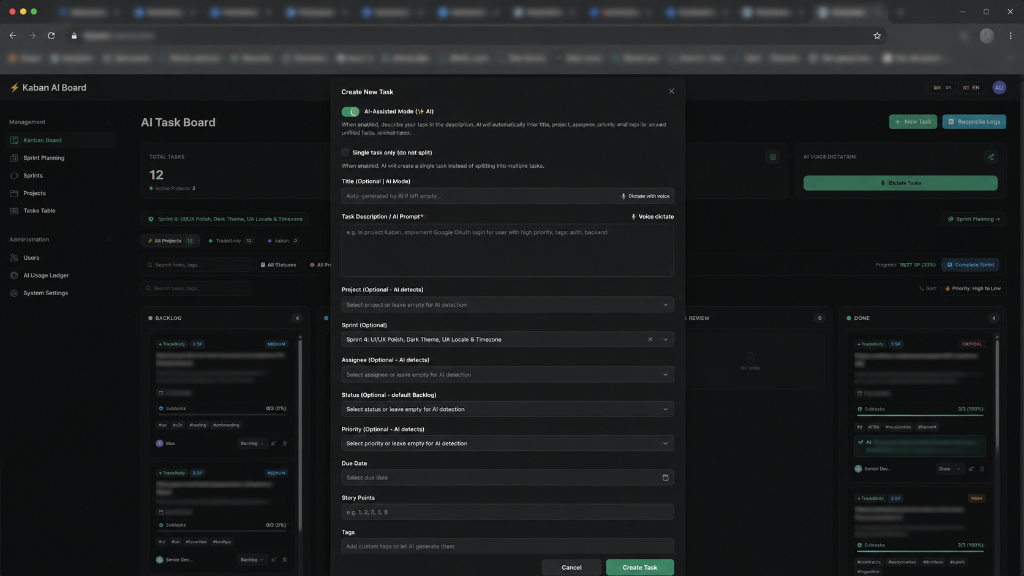The height and width of the screenshot is (576, 1024).
Task: Click Create Task button
Action: click(x=640, y=568)
